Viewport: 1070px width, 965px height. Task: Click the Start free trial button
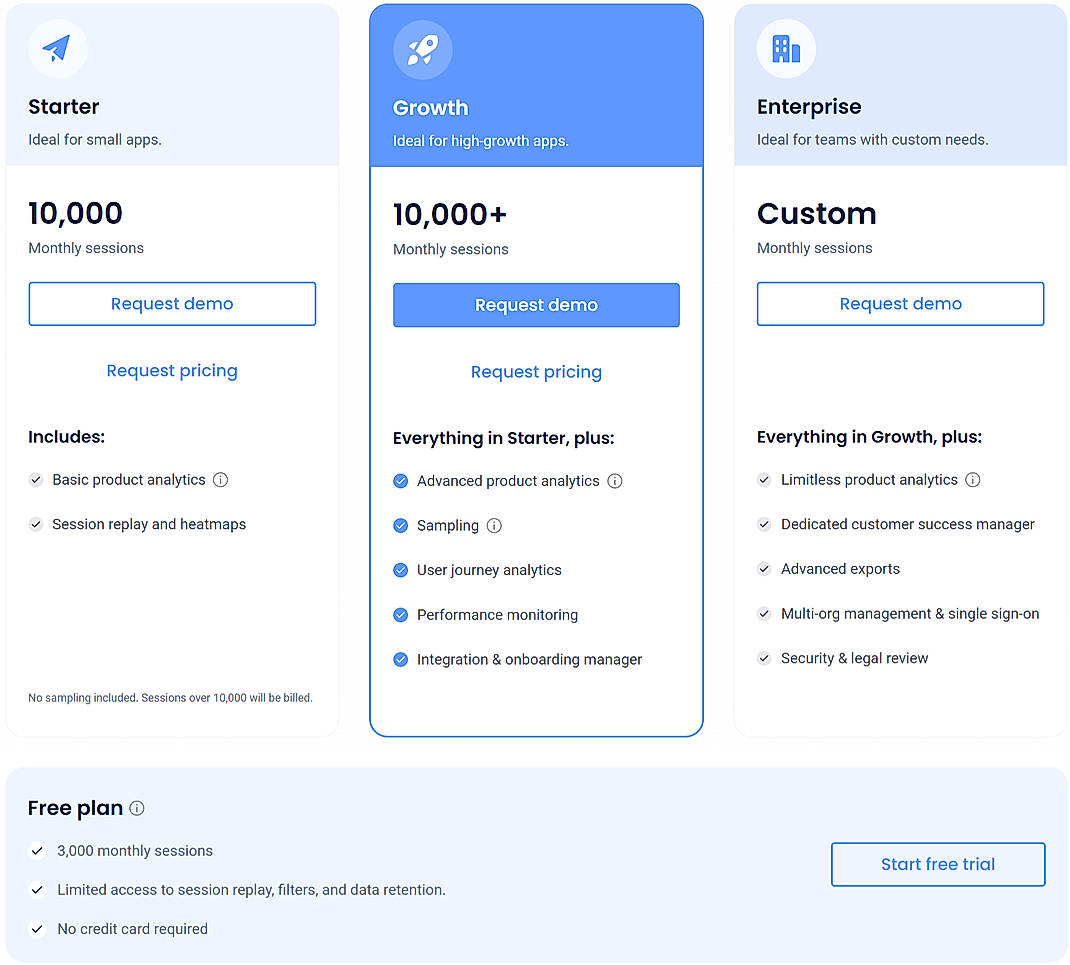coord(937,864)
